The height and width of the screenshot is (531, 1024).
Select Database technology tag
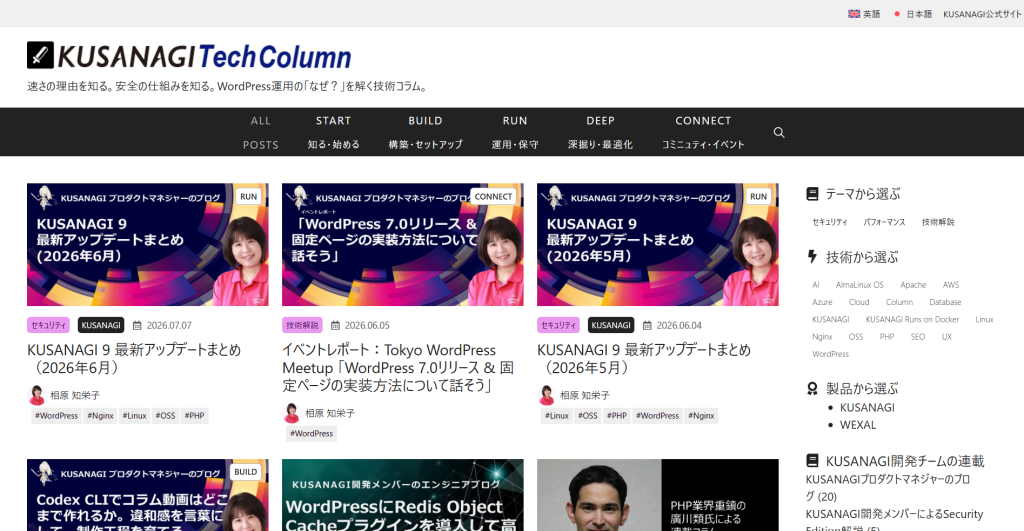(x=945, y=302)
